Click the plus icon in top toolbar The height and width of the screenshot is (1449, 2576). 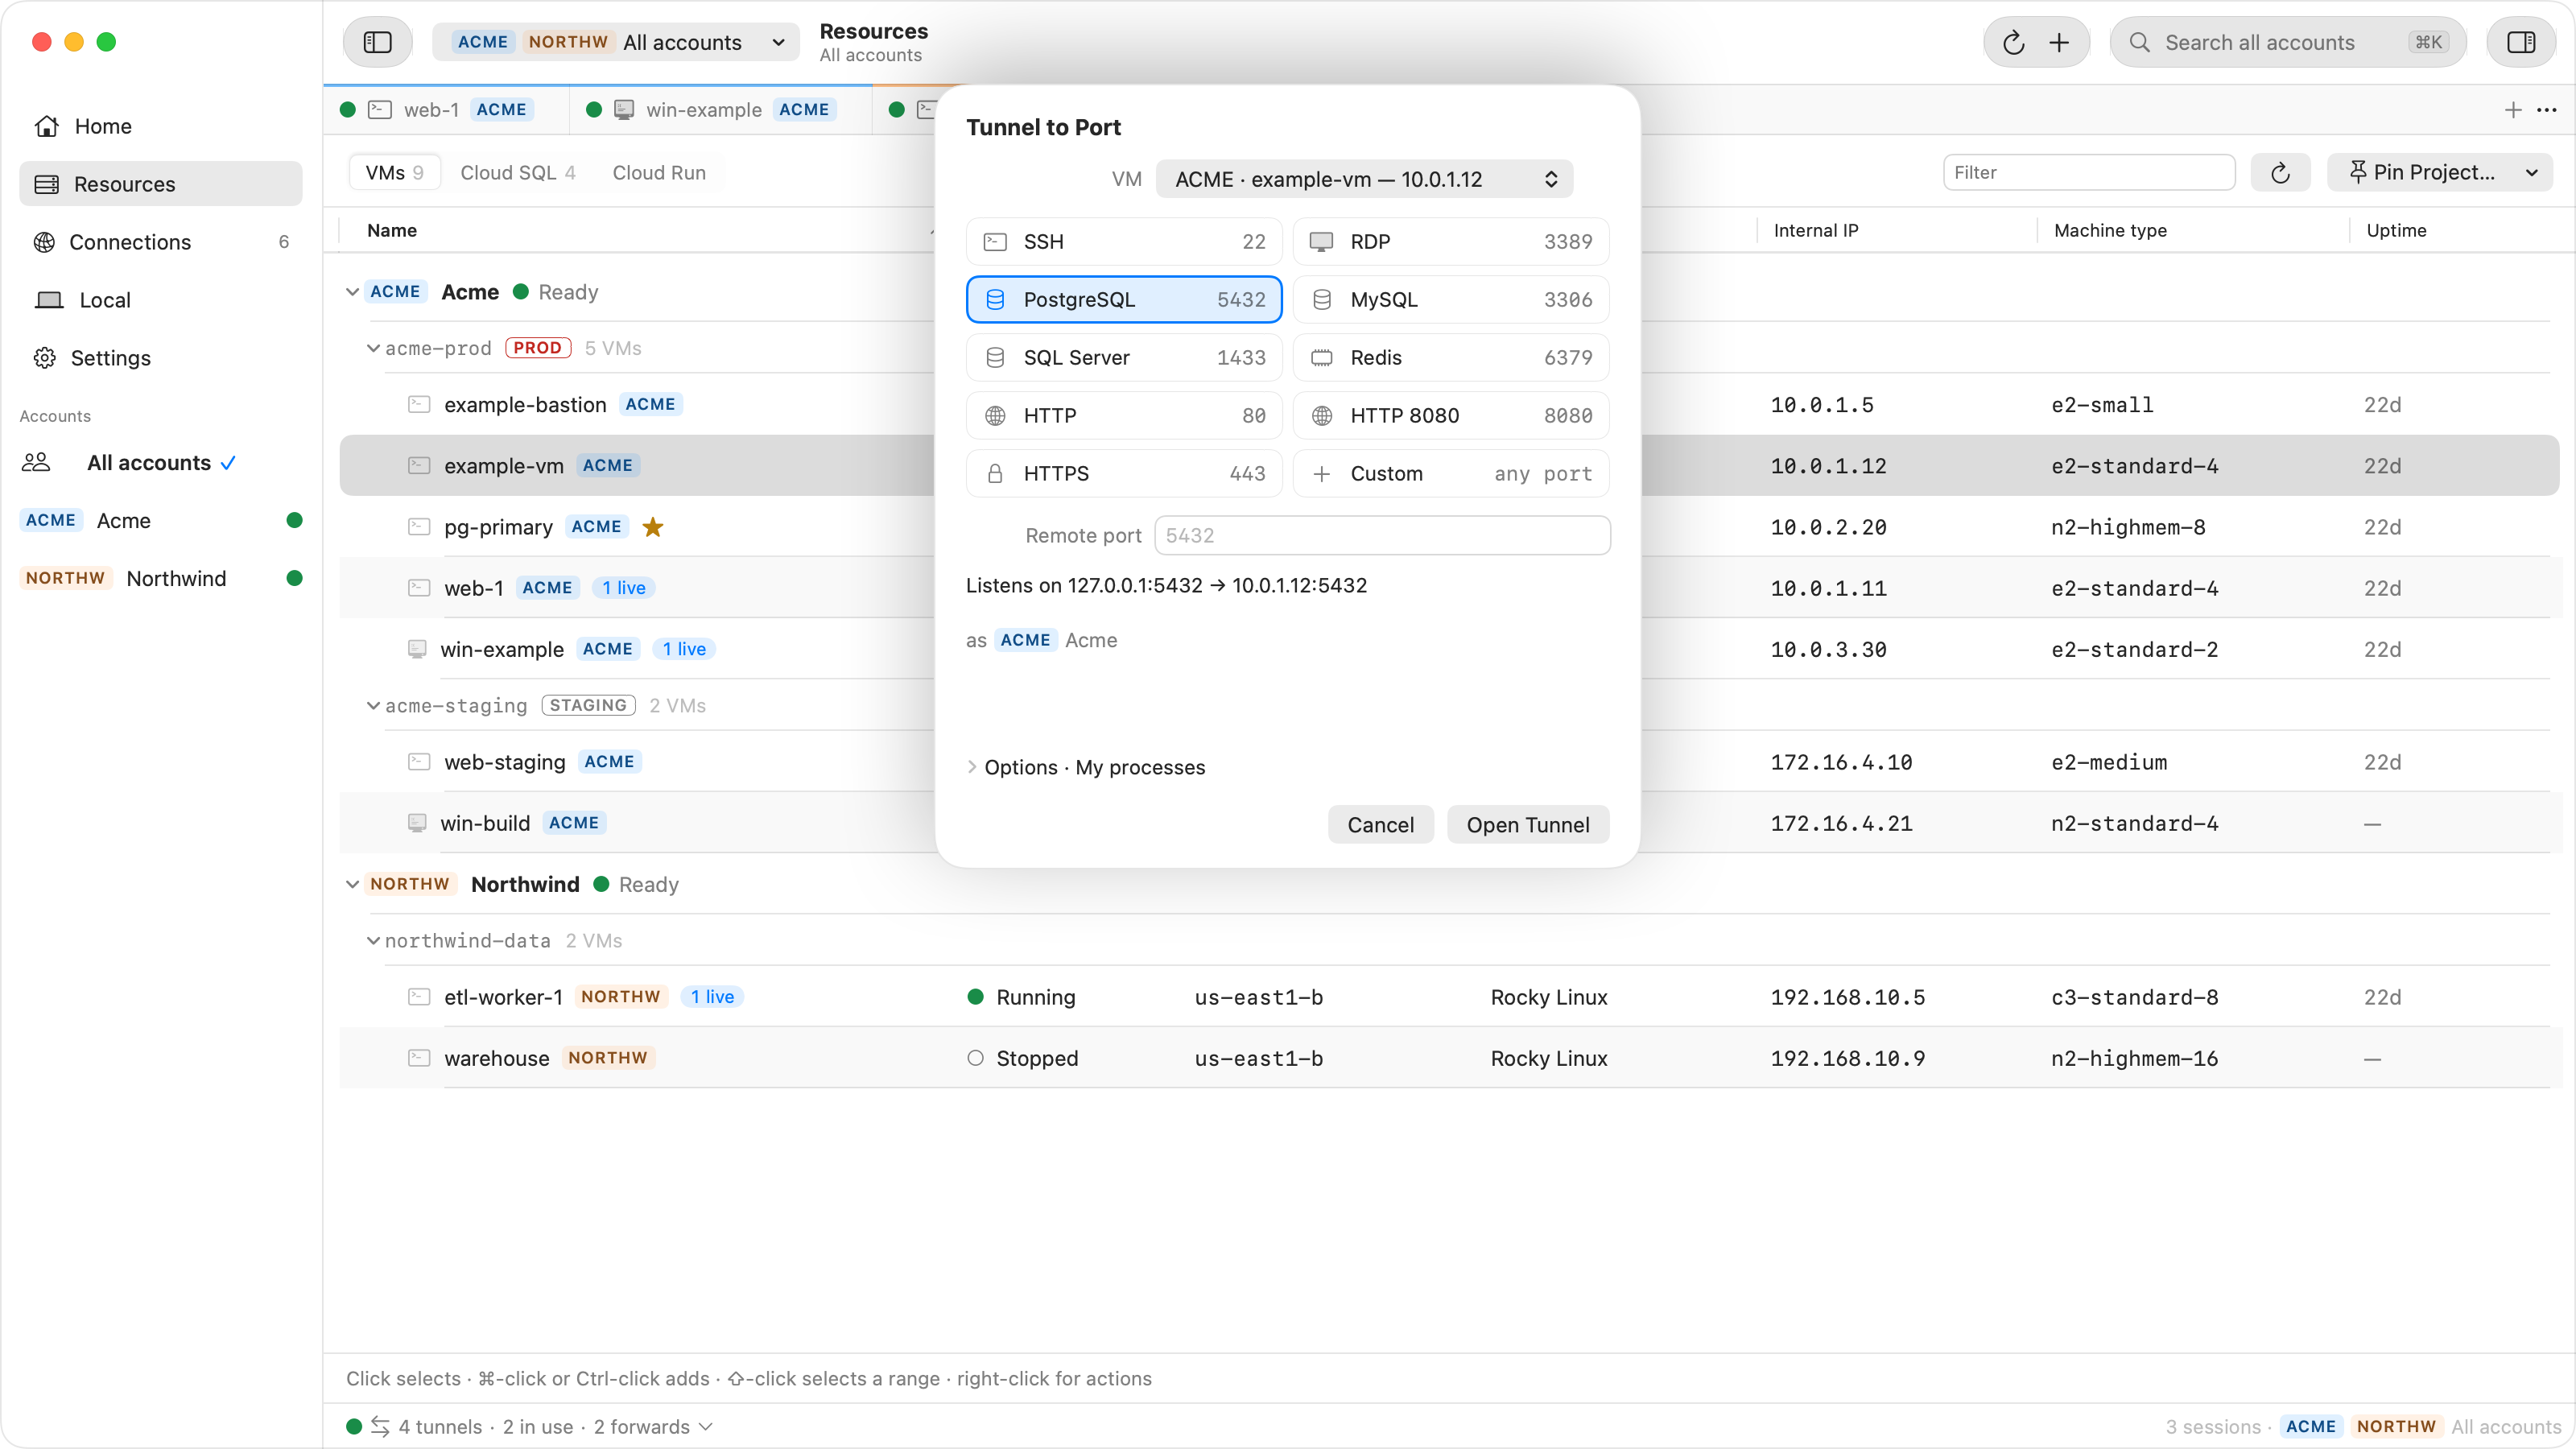click(2059, 42)
